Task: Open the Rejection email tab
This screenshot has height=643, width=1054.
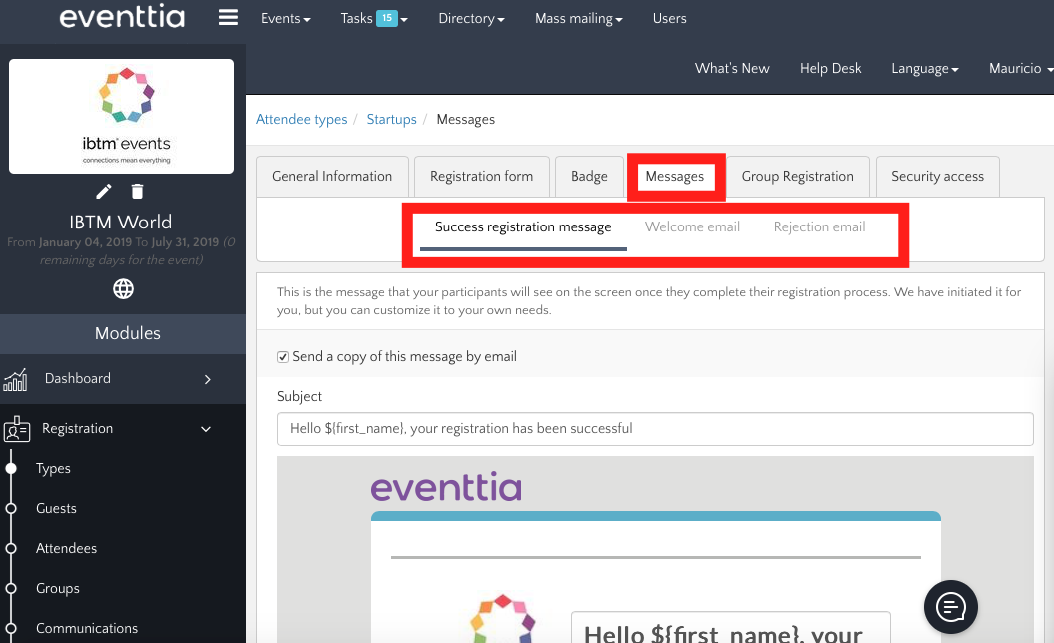Action: point(819,227)
